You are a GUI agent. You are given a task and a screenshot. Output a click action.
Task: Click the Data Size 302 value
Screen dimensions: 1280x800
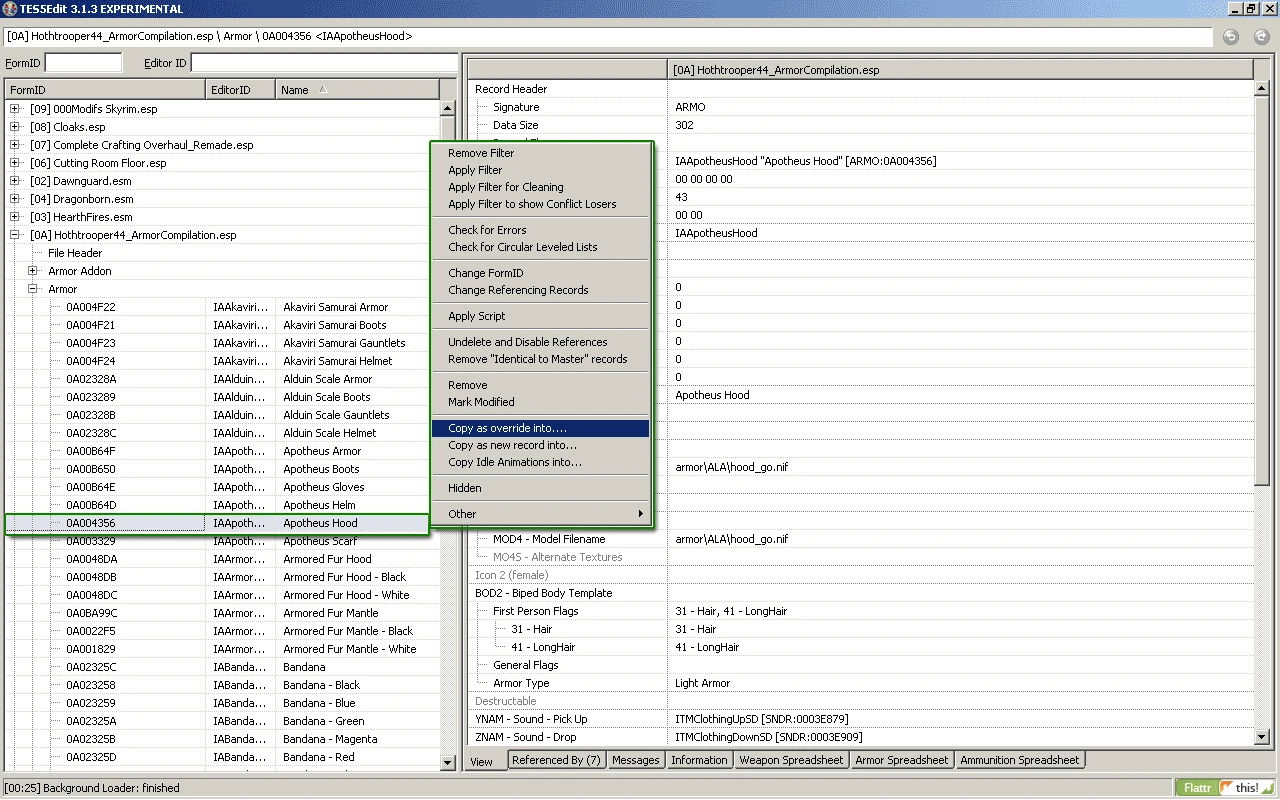pos(685,125)
